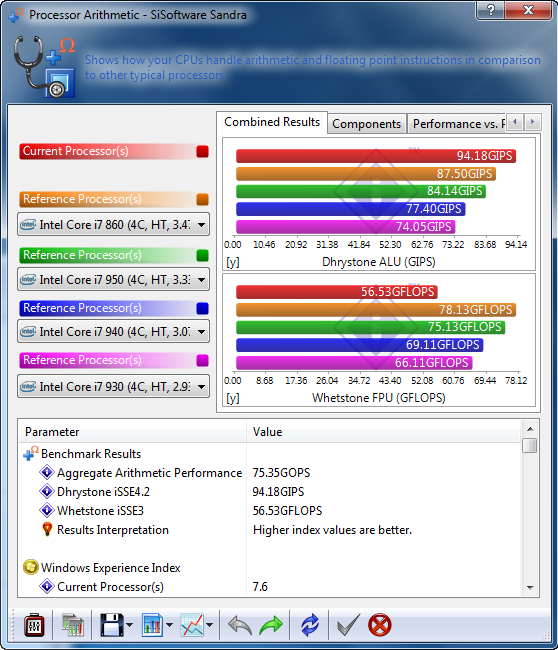Click the results list scroll up arrow
The width and height of the screenshot is (558, 650).
tap(530, 429)
